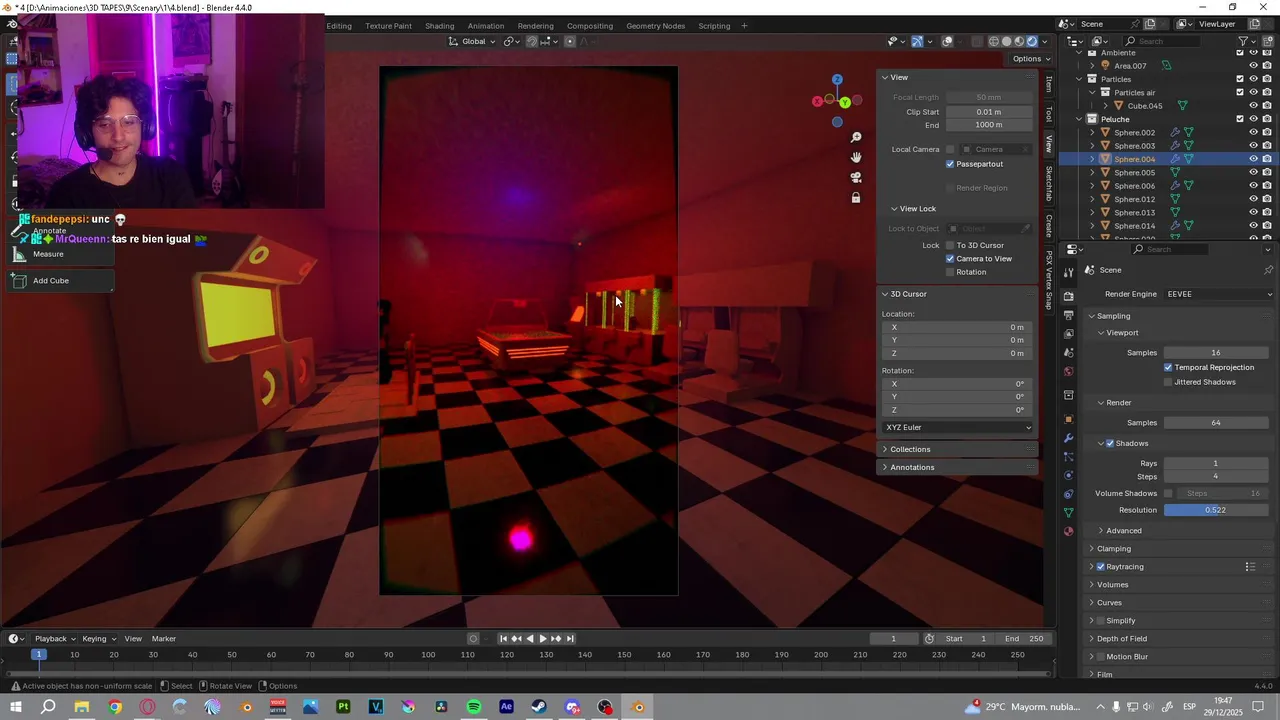Click the new scene icon next to Scene
This screenshot has height=720, width=1280.
[x=1151, y=24]
